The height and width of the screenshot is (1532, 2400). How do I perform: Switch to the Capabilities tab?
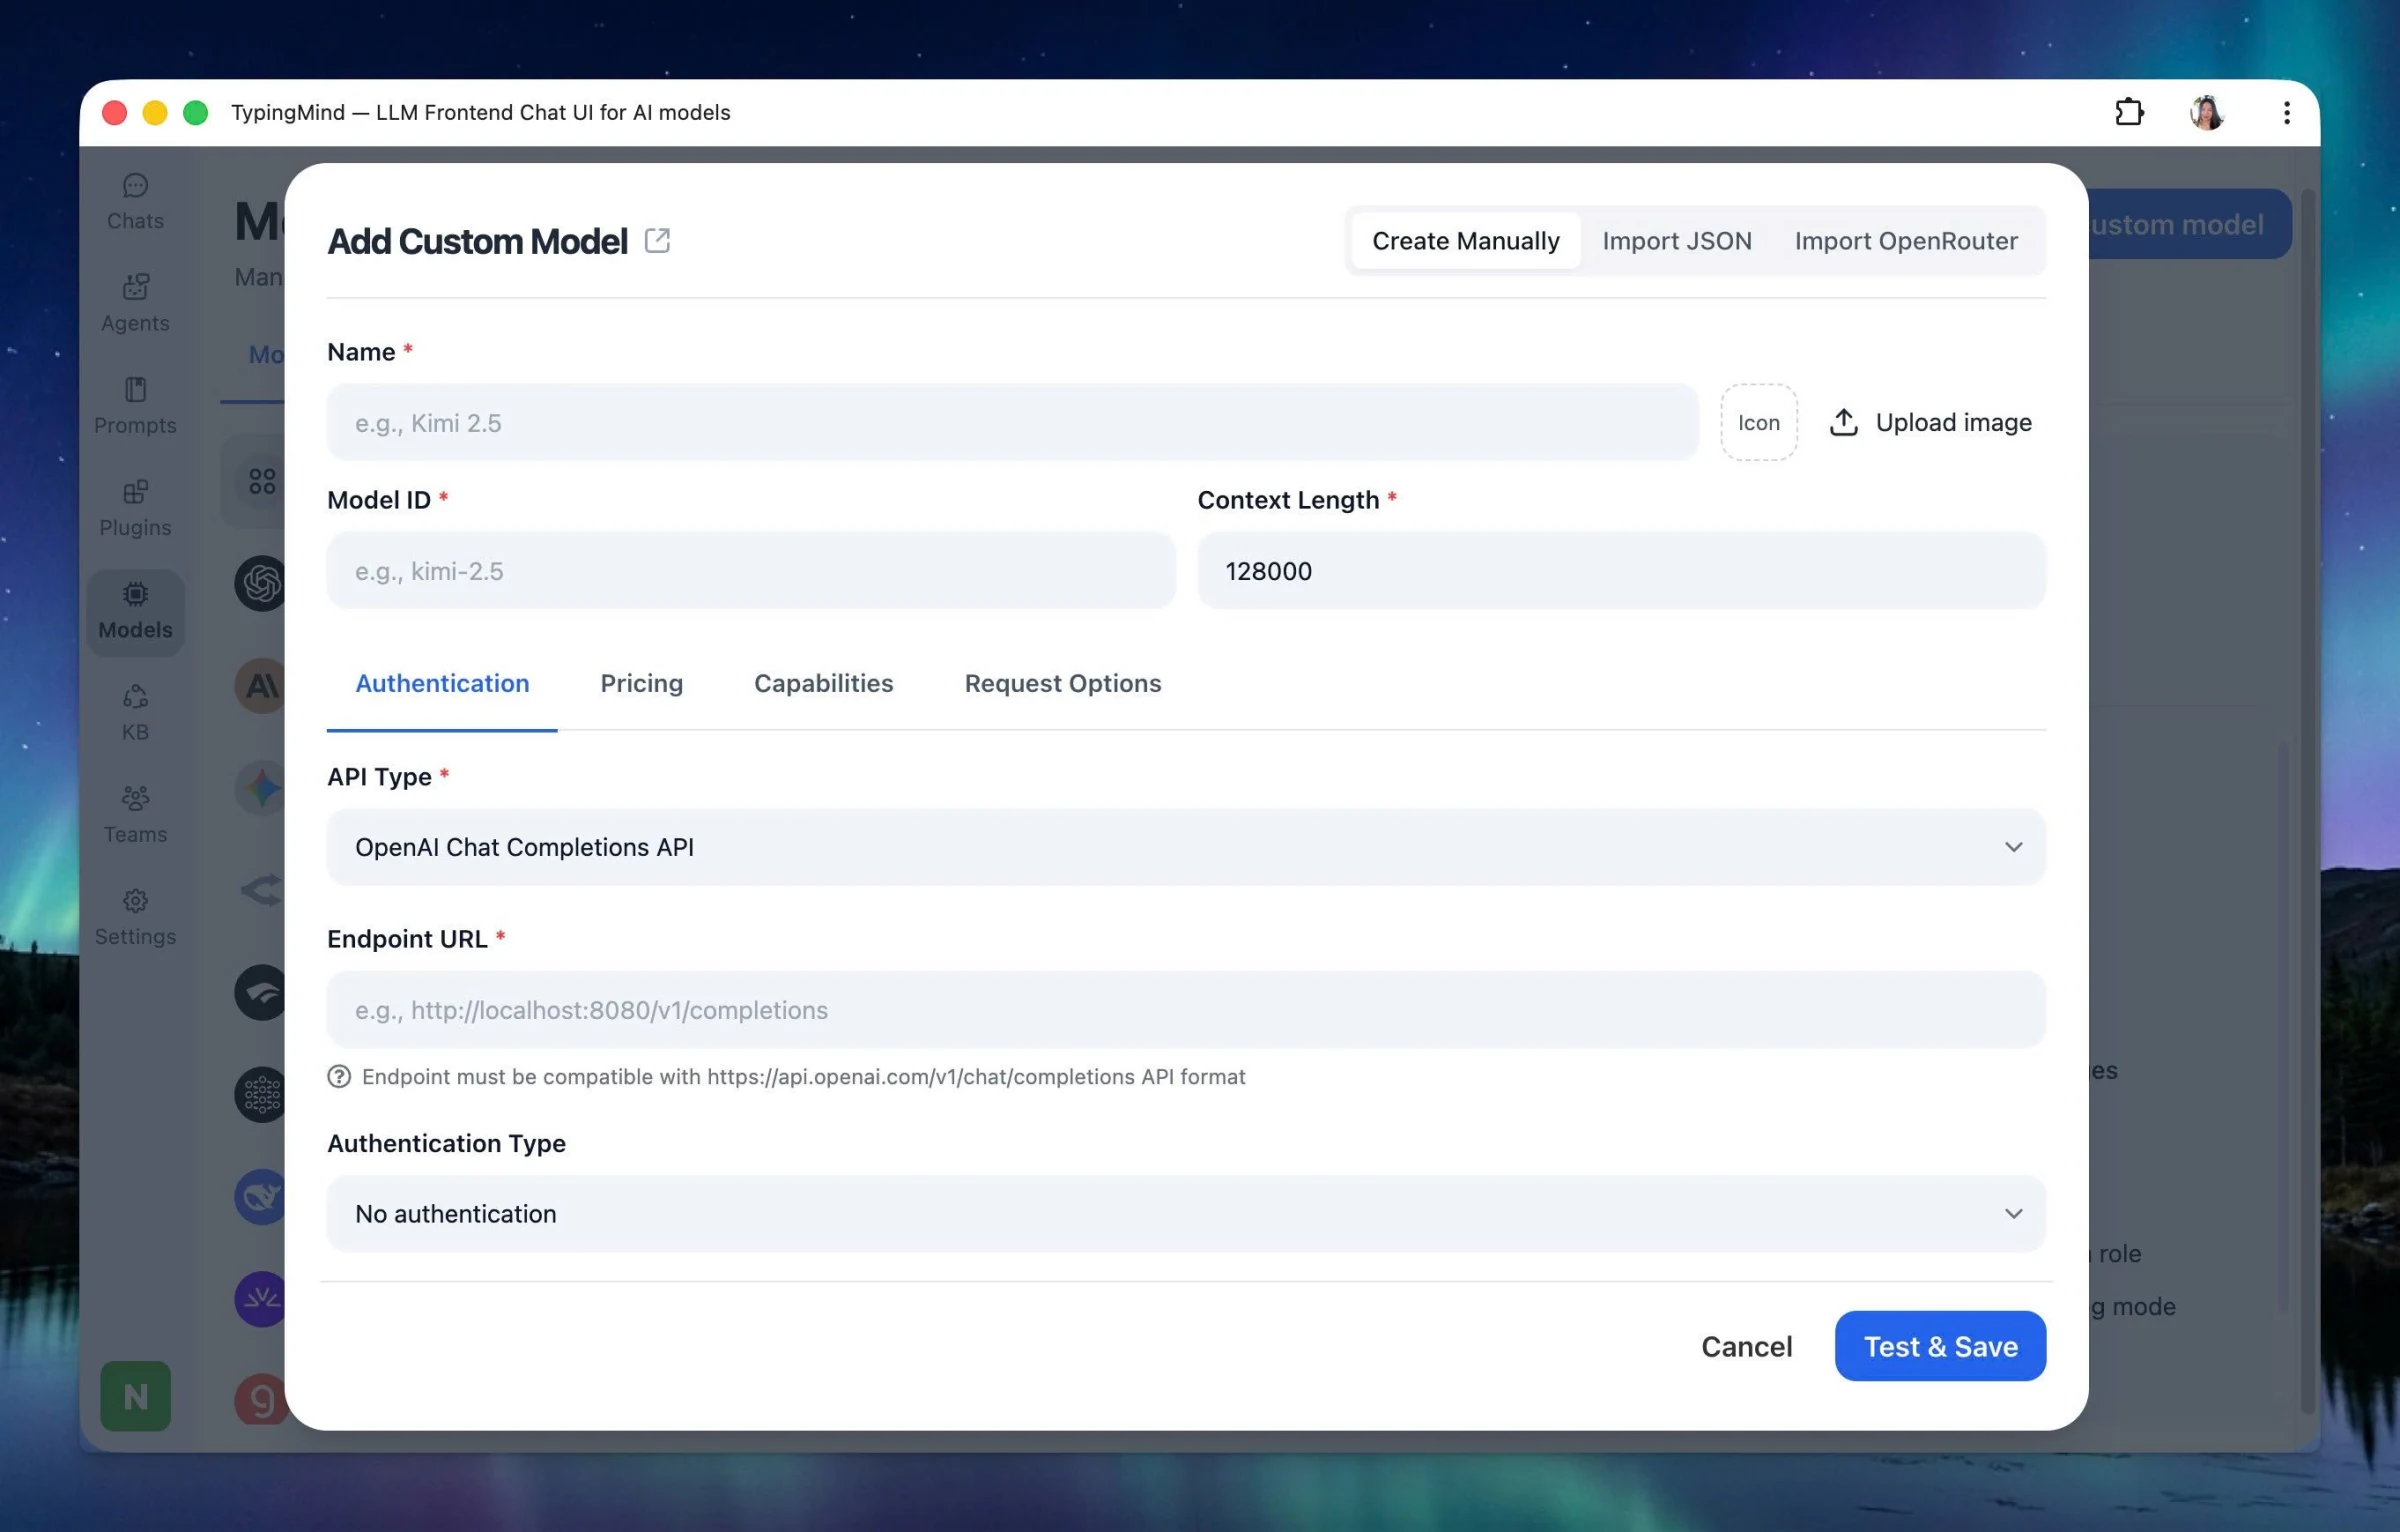coord(823,683)
